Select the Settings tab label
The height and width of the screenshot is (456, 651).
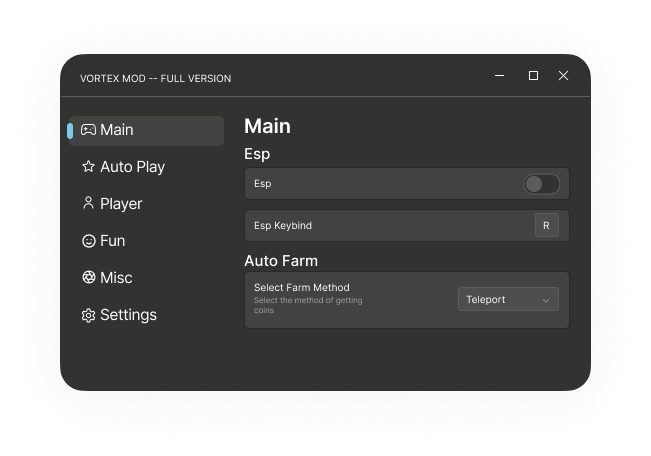click(x=128, y=315)
